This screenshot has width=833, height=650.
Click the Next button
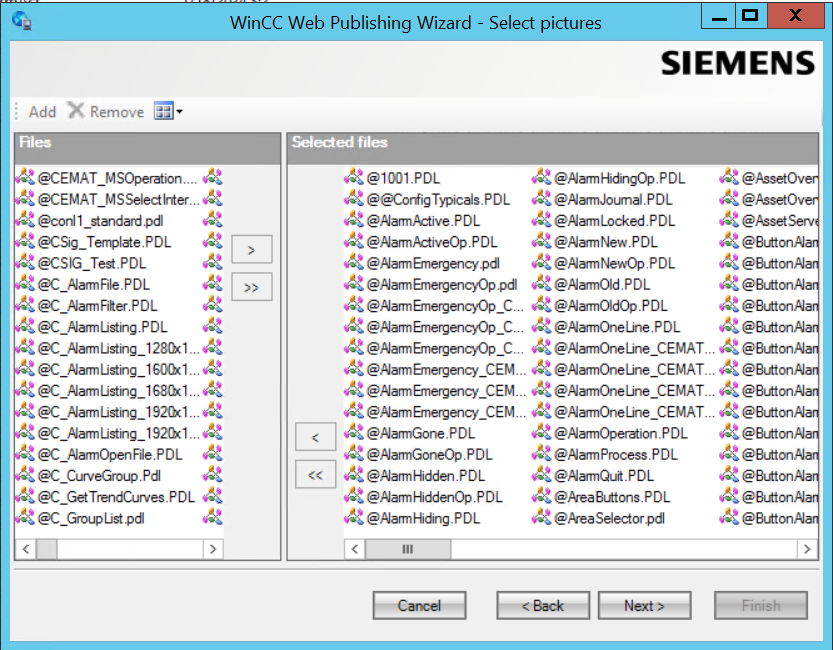tap(644, 605)
